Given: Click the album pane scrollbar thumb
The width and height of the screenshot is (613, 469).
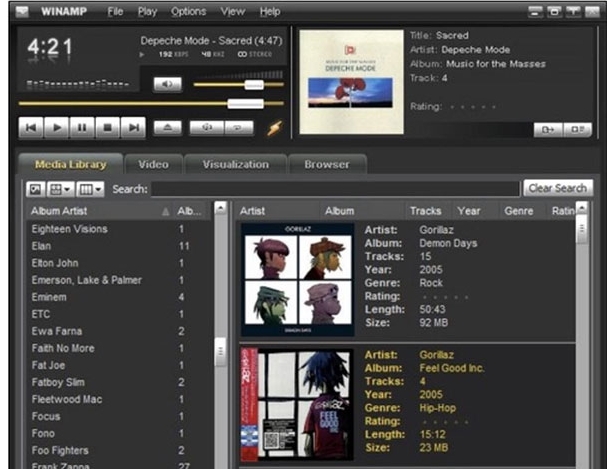Looking at the screenshot, I should [x=582, y=229].
